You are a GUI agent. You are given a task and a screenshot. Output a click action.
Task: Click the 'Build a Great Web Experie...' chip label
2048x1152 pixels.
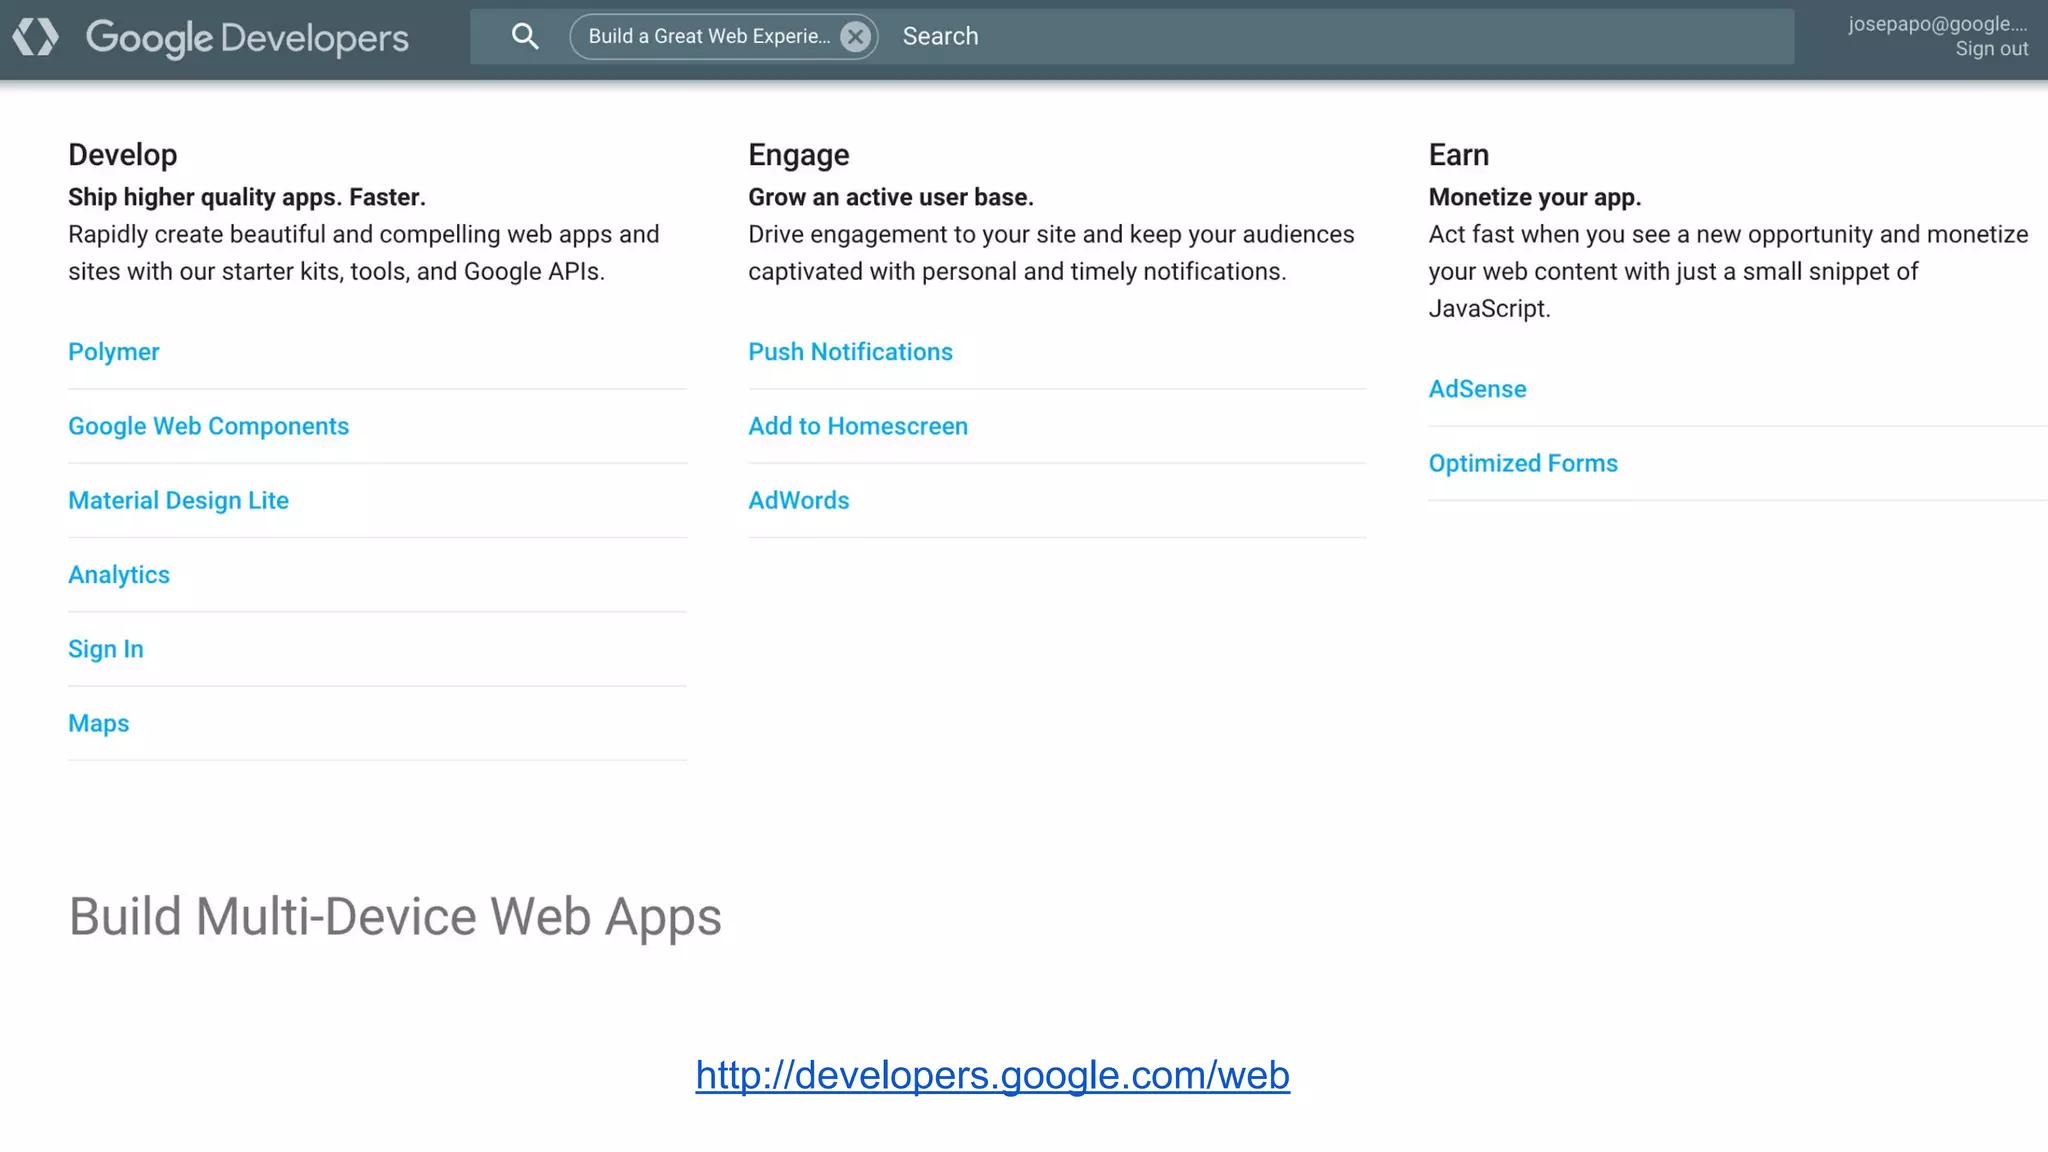point(709,37)
